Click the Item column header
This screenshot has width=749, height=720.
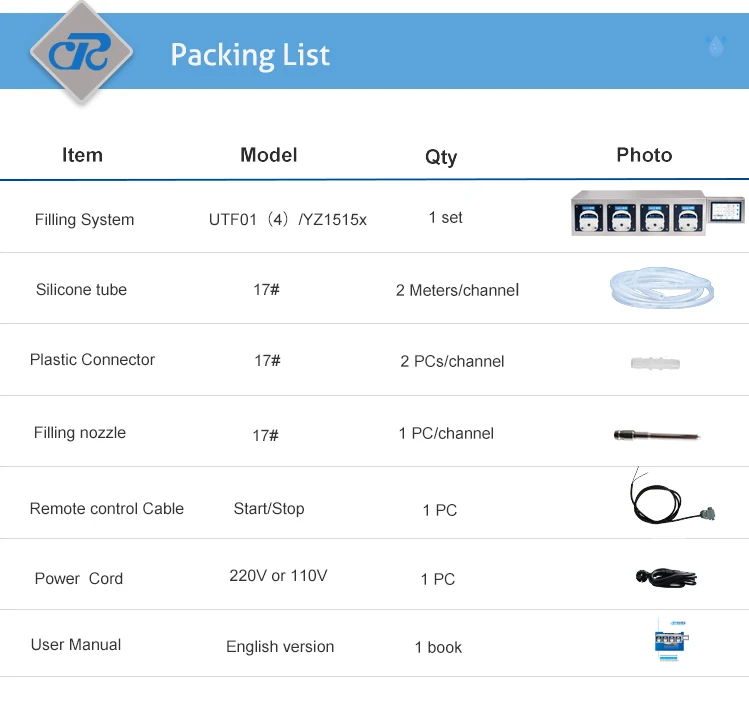tap(82, 155)
